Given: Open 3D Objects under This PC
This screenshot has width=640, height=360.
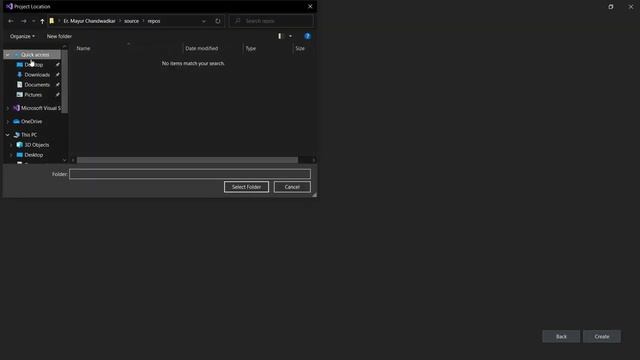Looking at the screenshot, I should [37, 145].
